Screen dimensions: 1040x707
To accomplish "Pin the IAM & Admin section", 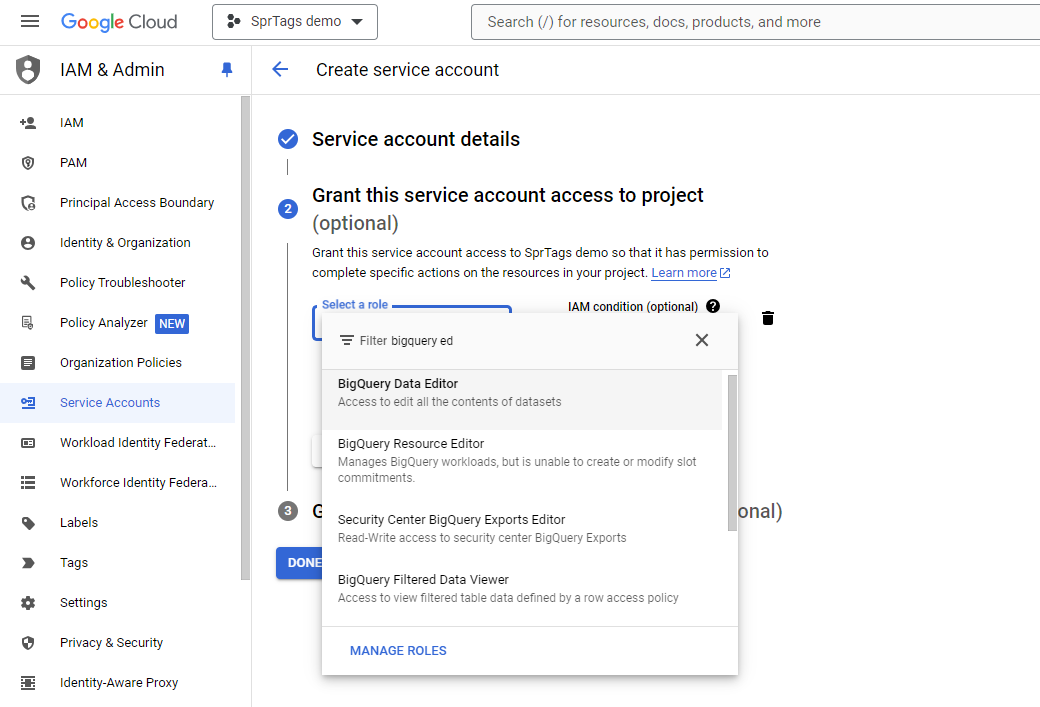I will pyautogui.click(x=226, y=69).
